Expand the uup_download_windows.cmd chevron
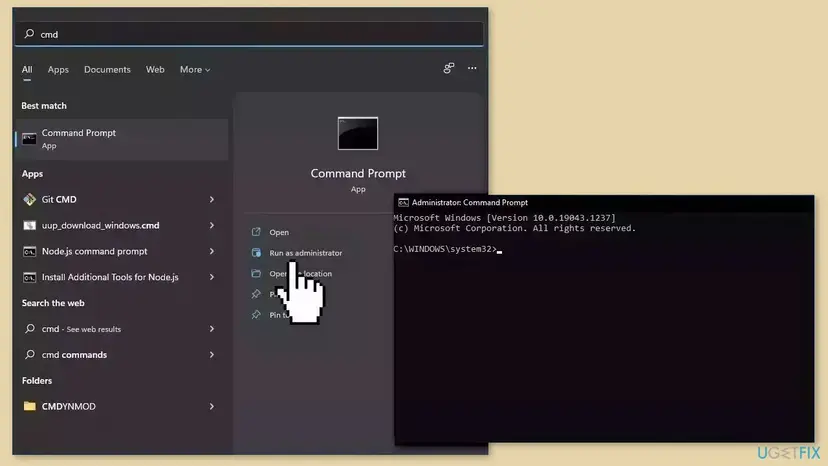828x466 pixels. (x=212, y=225)
